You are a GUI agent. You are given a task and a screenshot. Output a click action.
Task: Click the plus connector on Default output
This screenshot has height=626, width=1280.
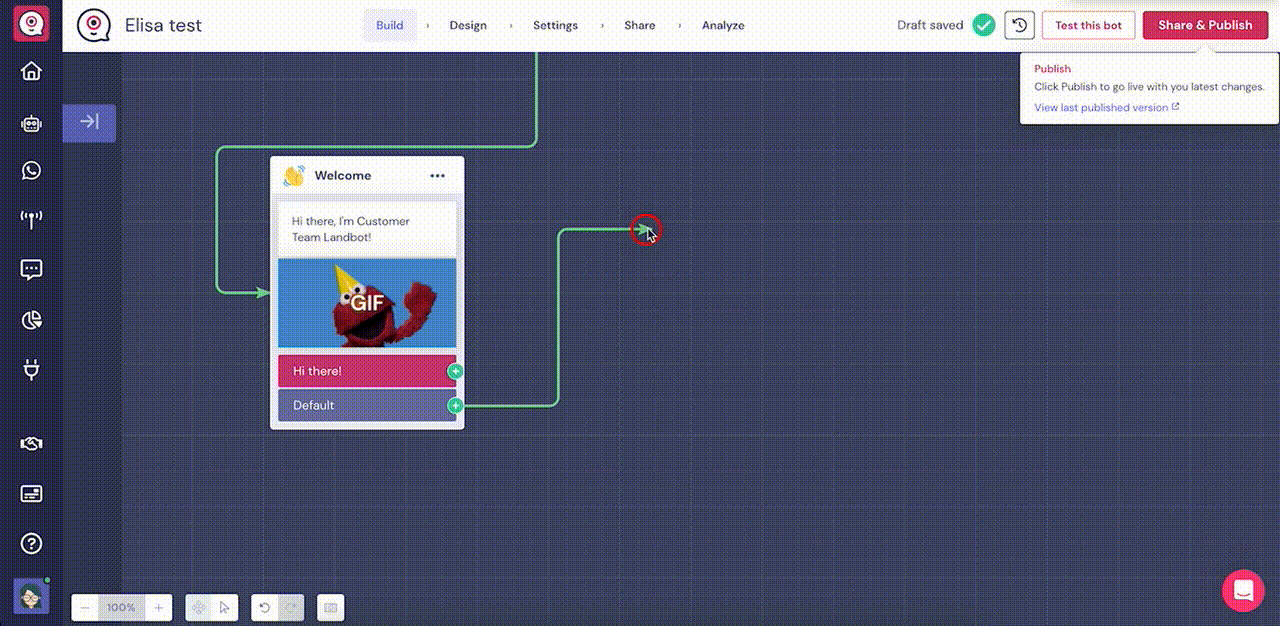(455, 405)
